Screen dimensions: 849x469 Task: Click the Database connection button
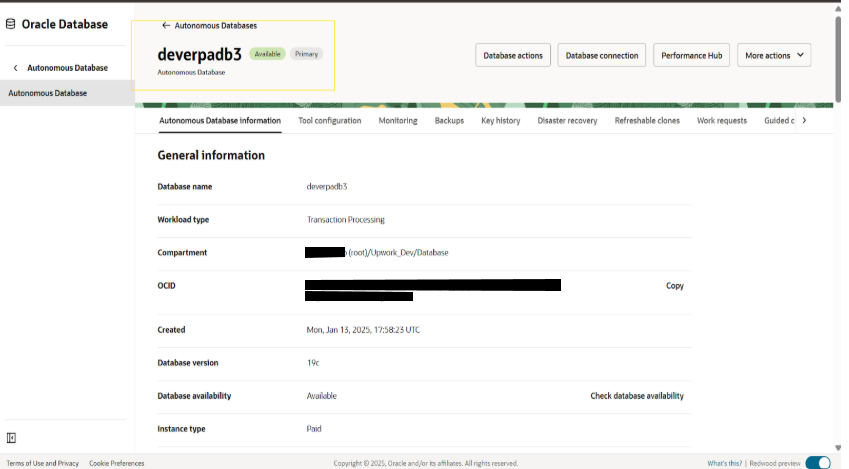click(602, 55)
